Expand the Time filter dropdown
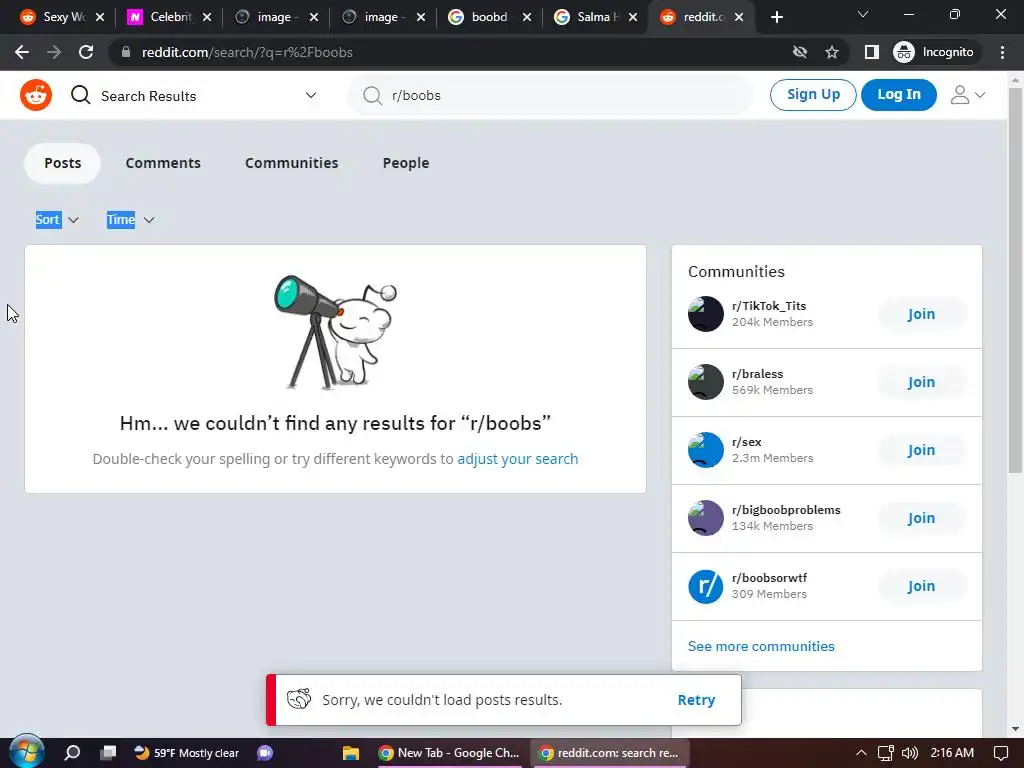 click(x=130, y=219)
